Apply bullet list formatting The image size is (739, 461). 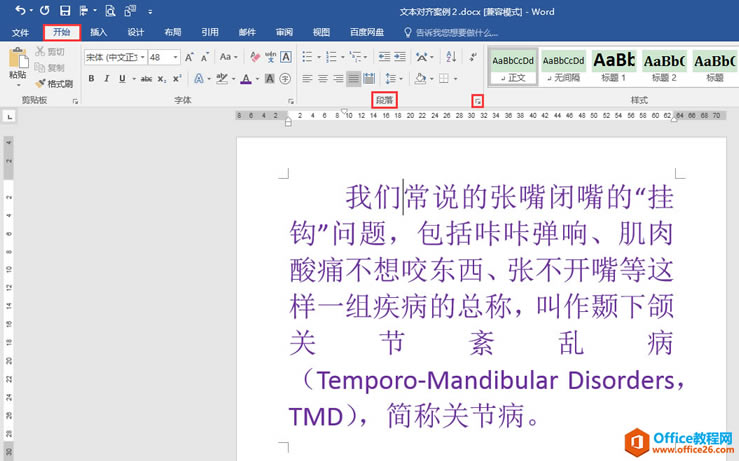click(307, 57)
